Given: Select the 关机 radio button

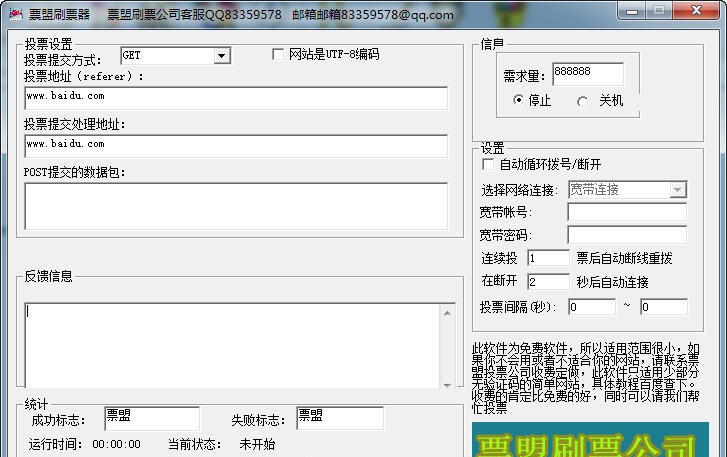Looking at the screenshot, I should 582,101.
